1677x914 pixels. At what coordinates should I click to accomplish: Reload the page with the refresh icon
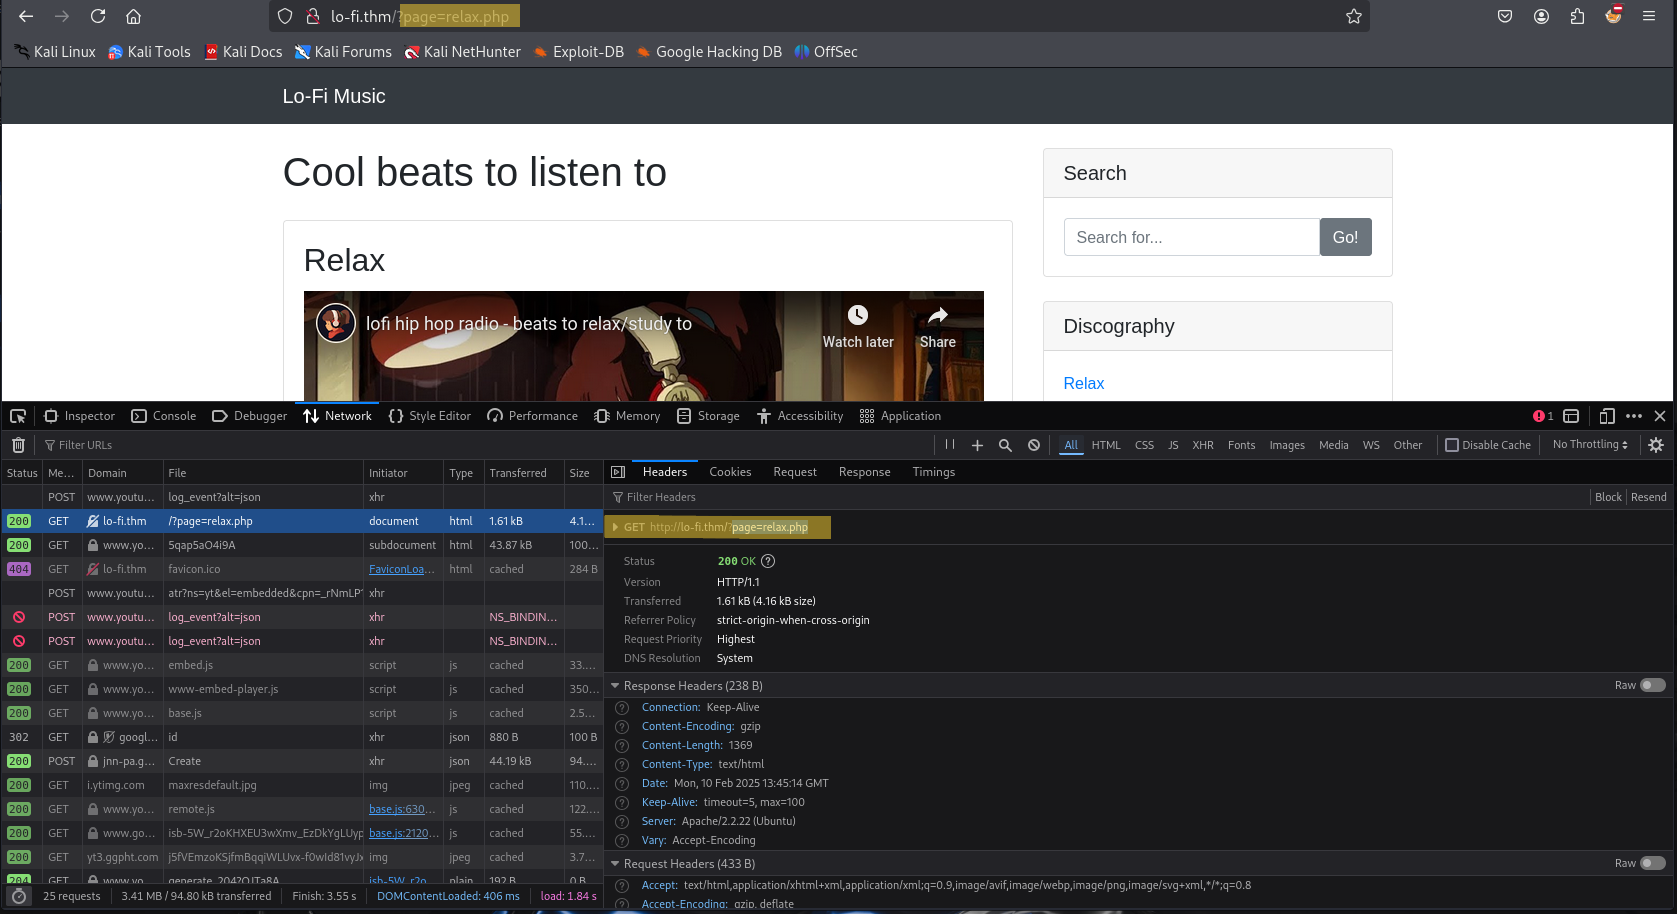point(98,16)
